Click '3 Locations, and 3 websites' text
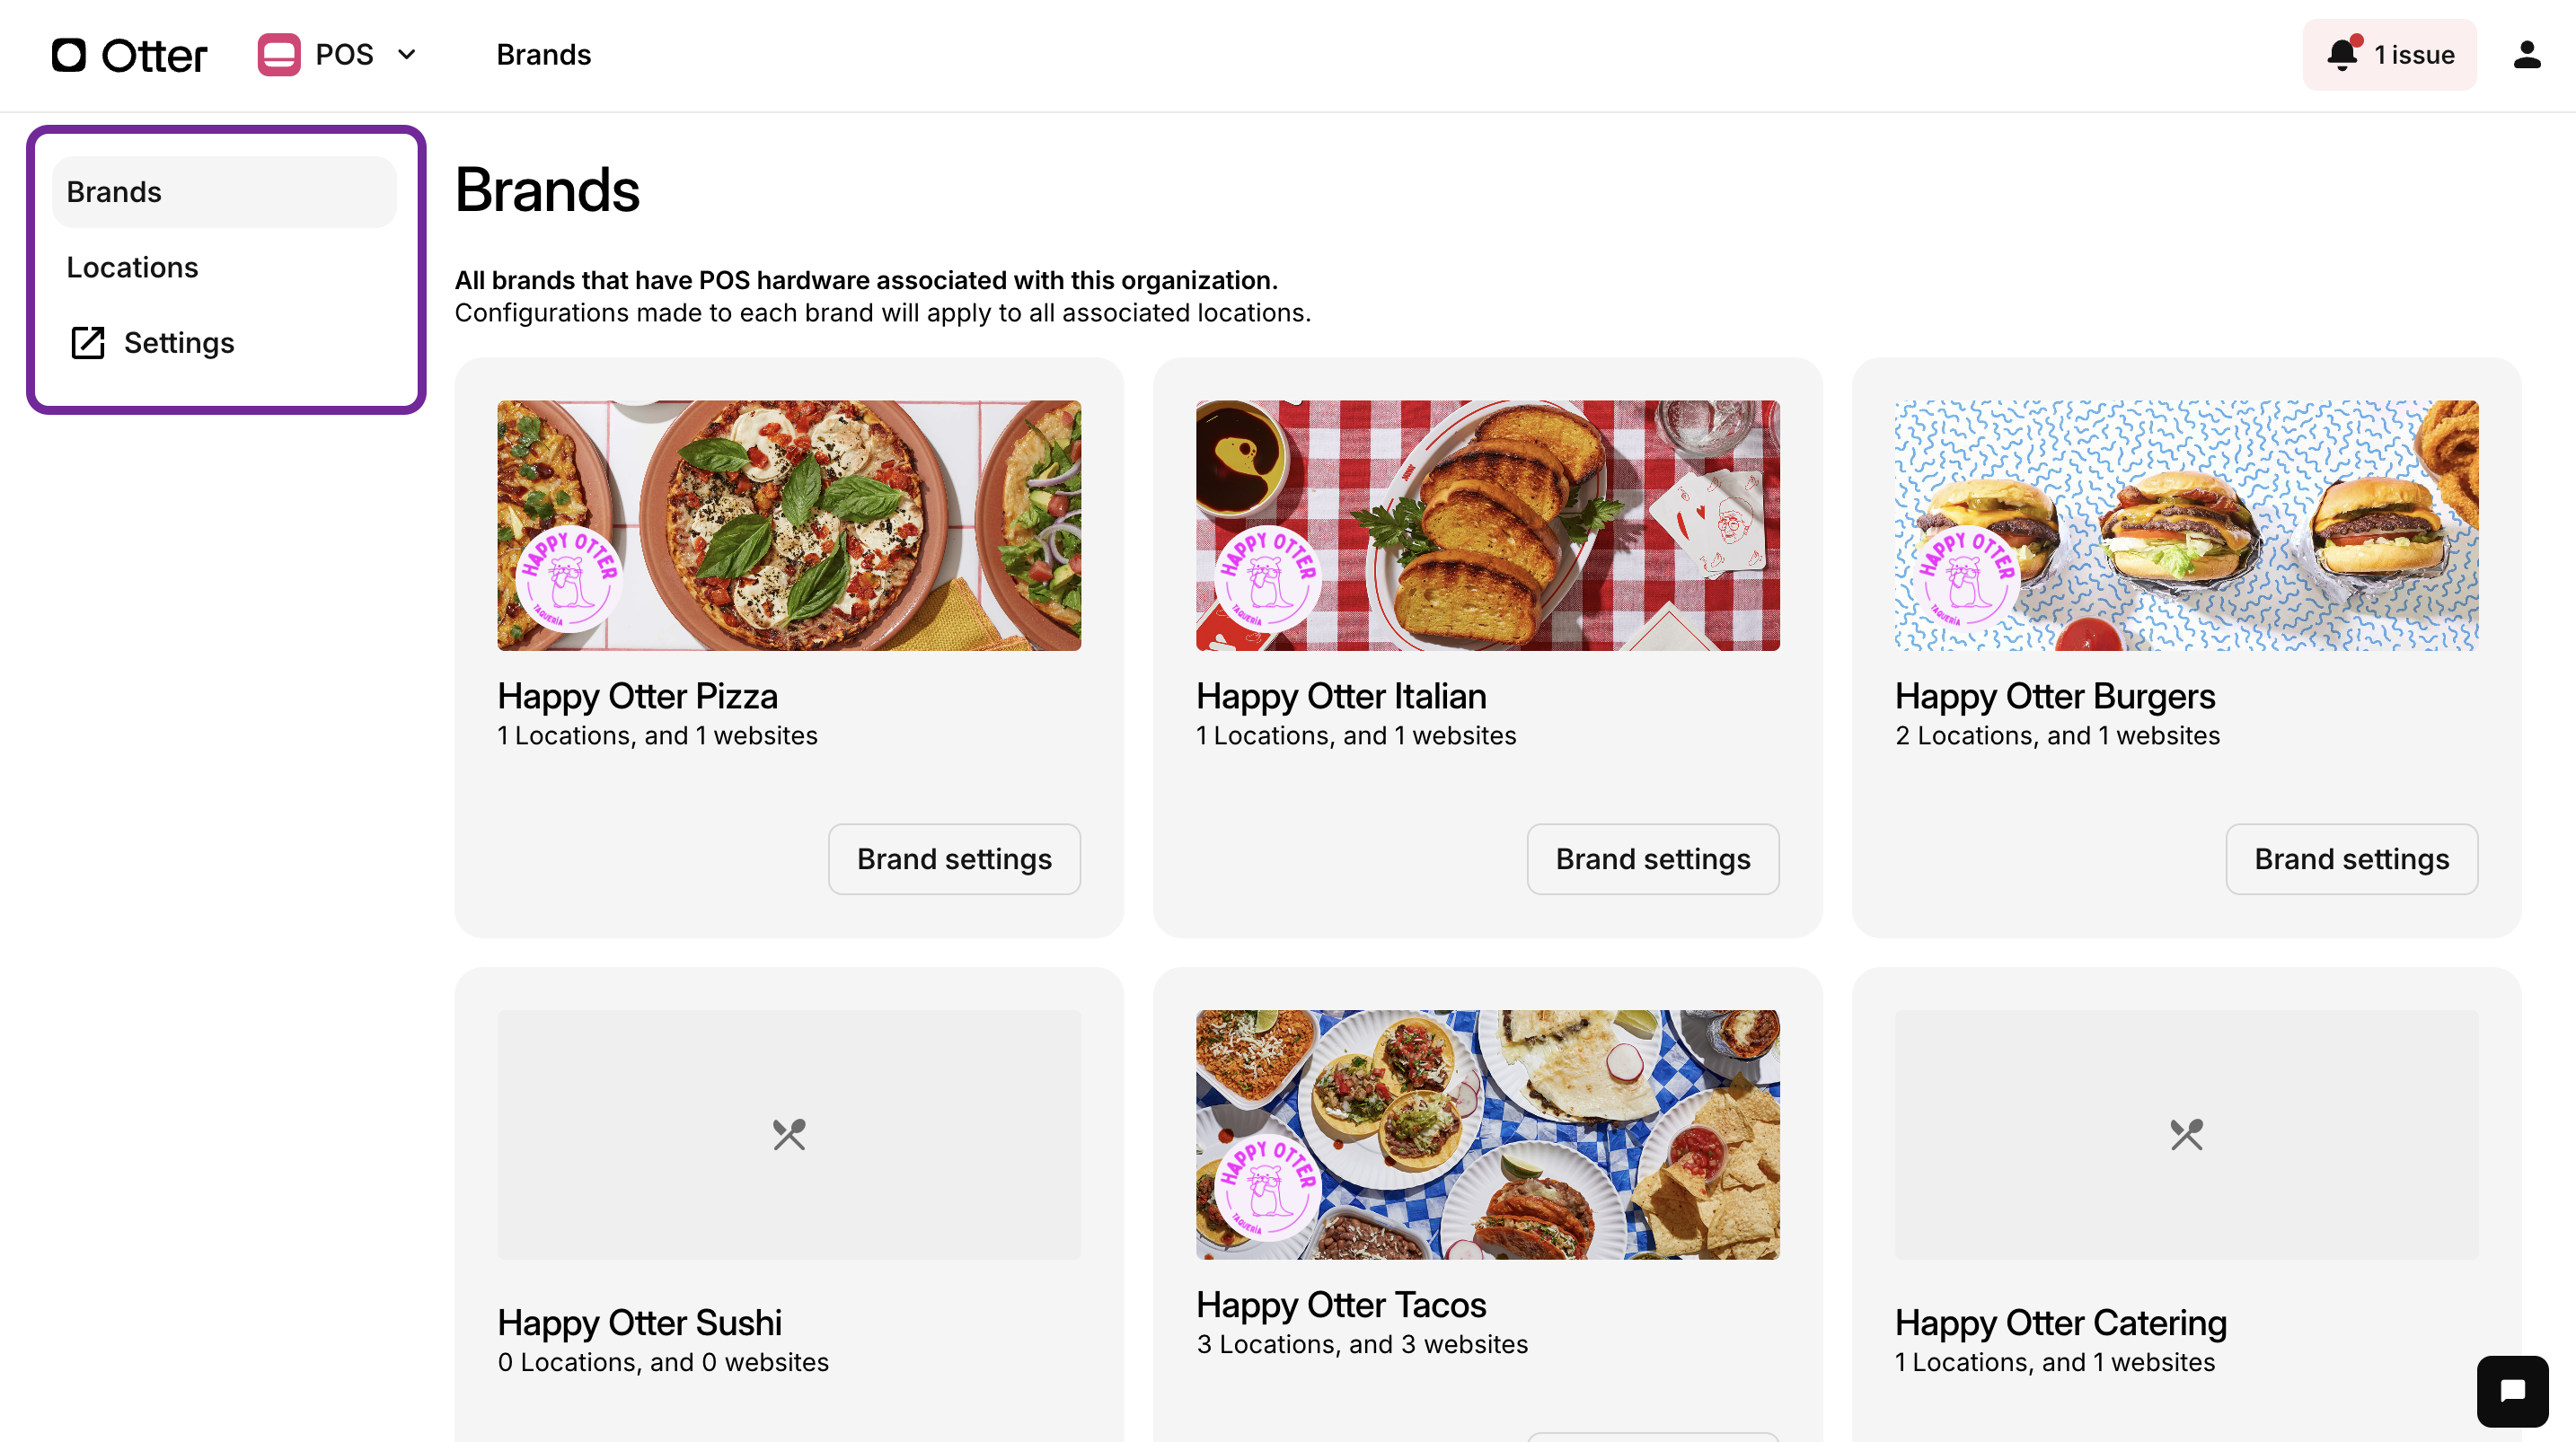Viewport: 2576px width, 1442px height. 1363,1345
